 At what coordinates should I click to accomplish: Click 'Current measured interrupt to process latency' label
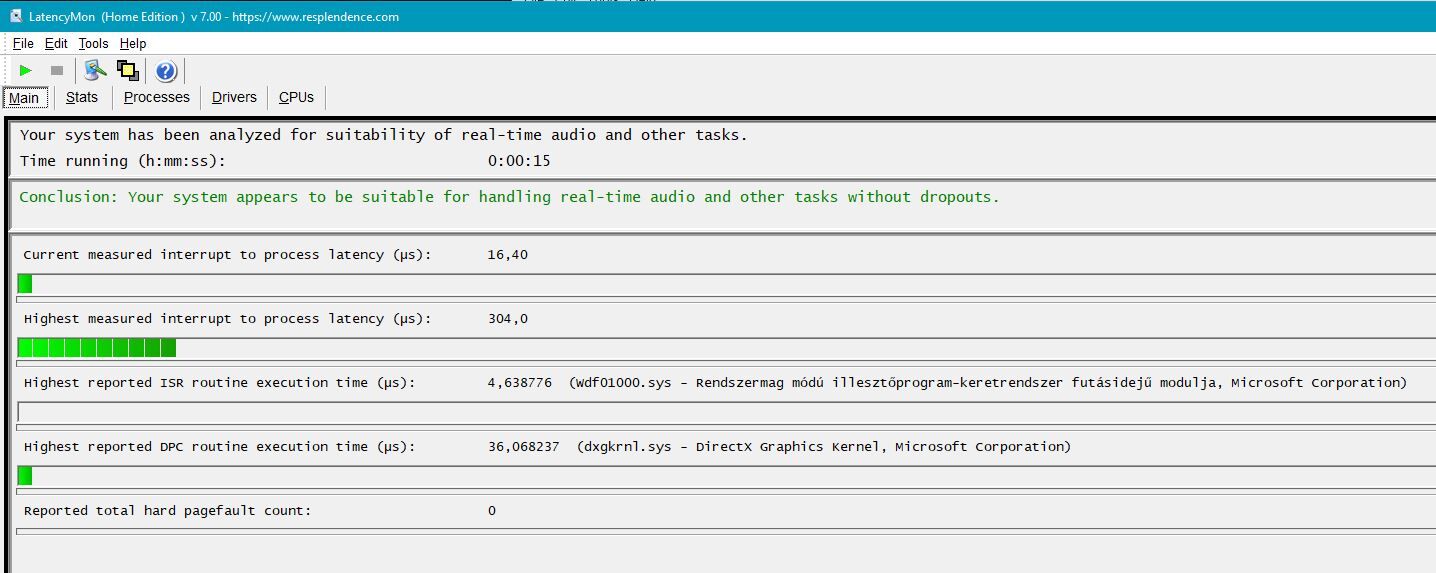227,255
